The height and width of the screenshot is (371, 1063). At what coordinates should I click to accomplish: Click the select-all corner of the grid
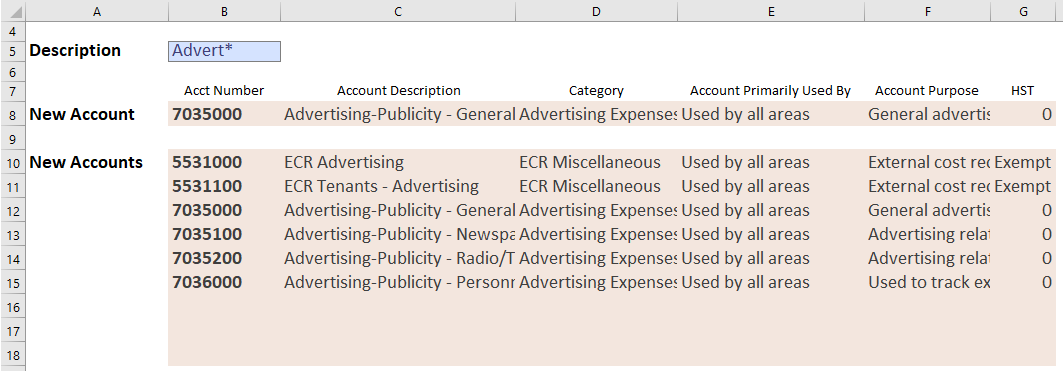[x=12, y=12]
